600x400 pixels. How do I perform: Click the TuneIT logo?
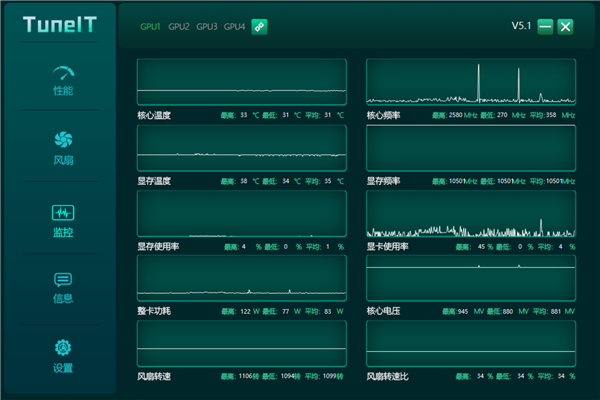pyautogui.click(x=59, y=24)
